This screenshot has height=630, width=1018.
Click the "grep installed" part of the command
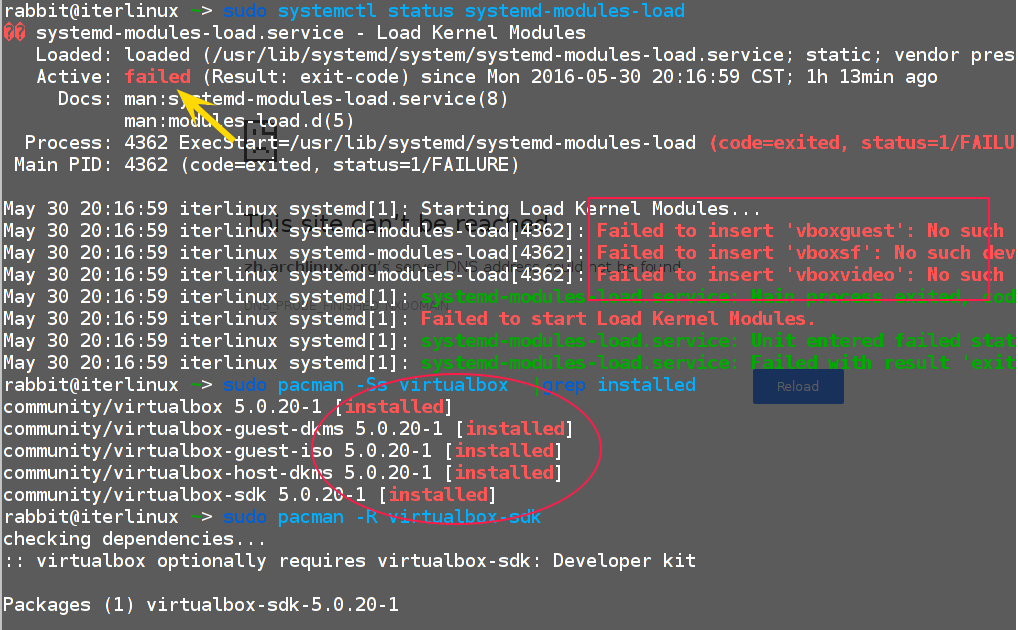[619, 386]
